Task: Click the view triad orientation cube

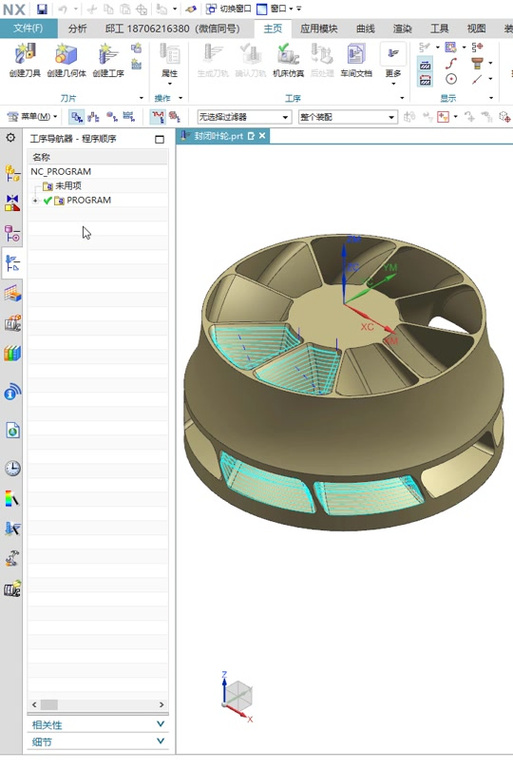Action: pyautogui.click(x=238, y=696)
